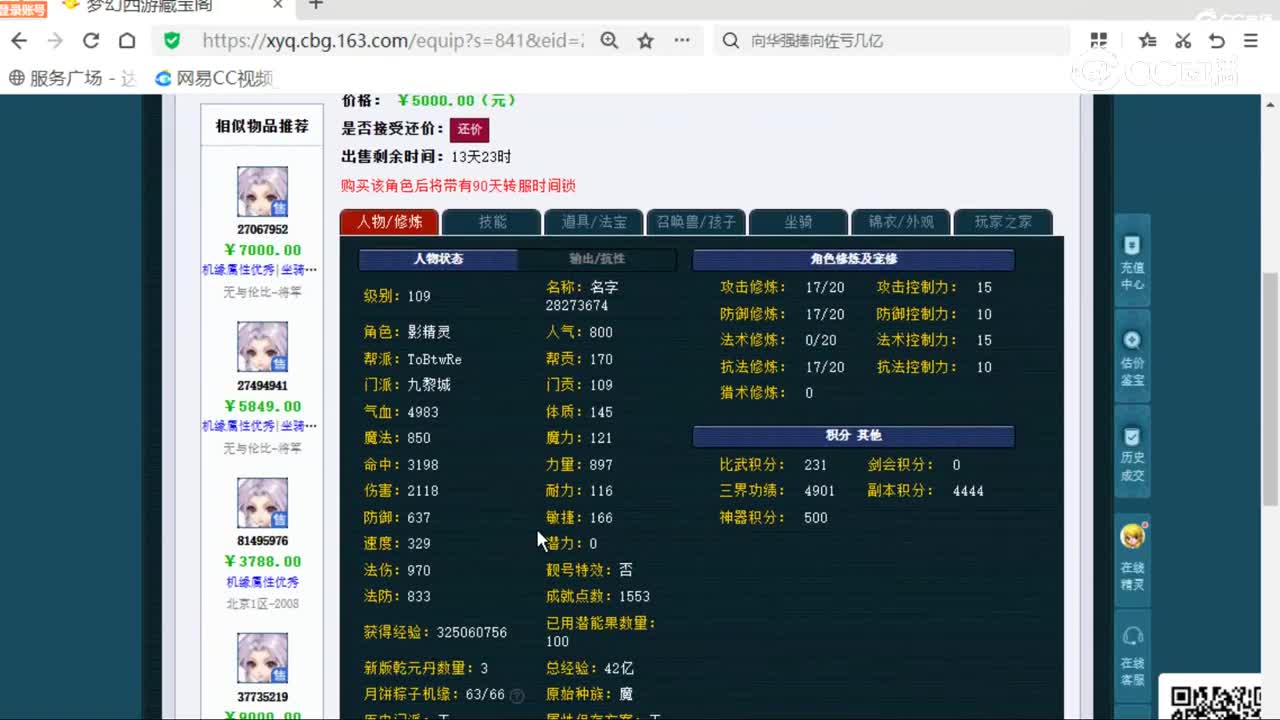Click the green security shield icon
The width and height of the screenshot is (1280, 720).
(x=172, y=41)
